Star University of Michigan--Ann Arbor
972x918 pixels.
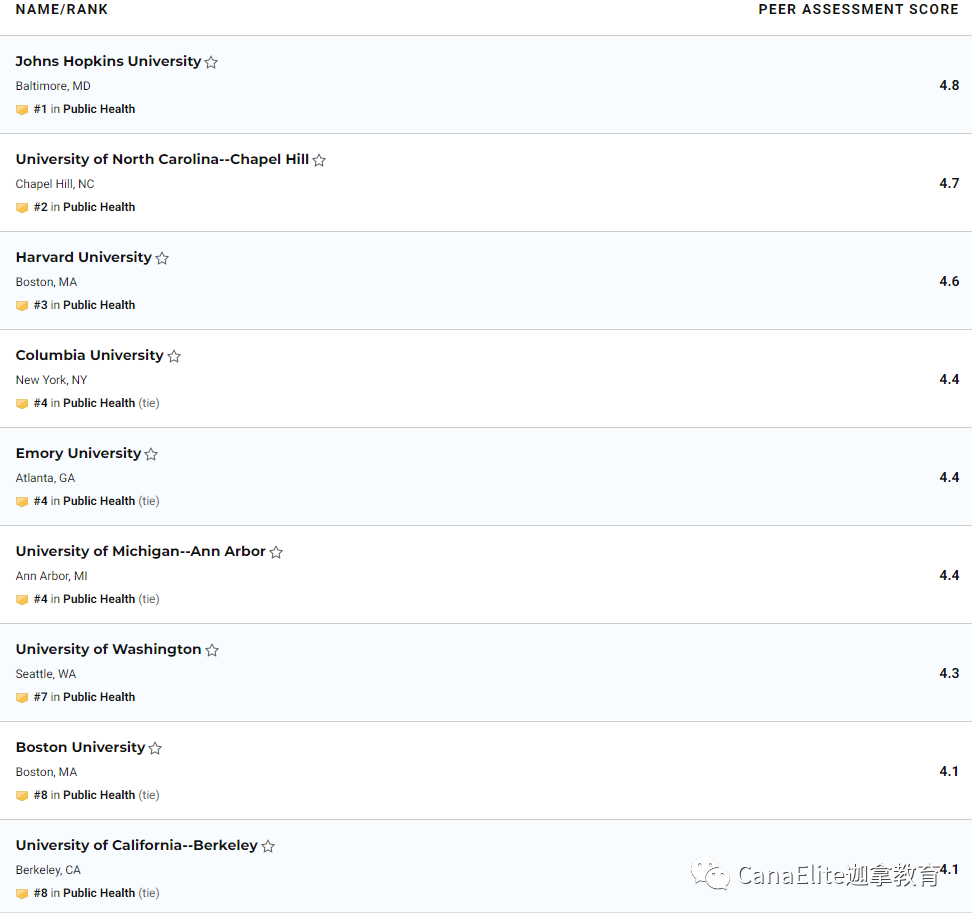tap(276, 552)
